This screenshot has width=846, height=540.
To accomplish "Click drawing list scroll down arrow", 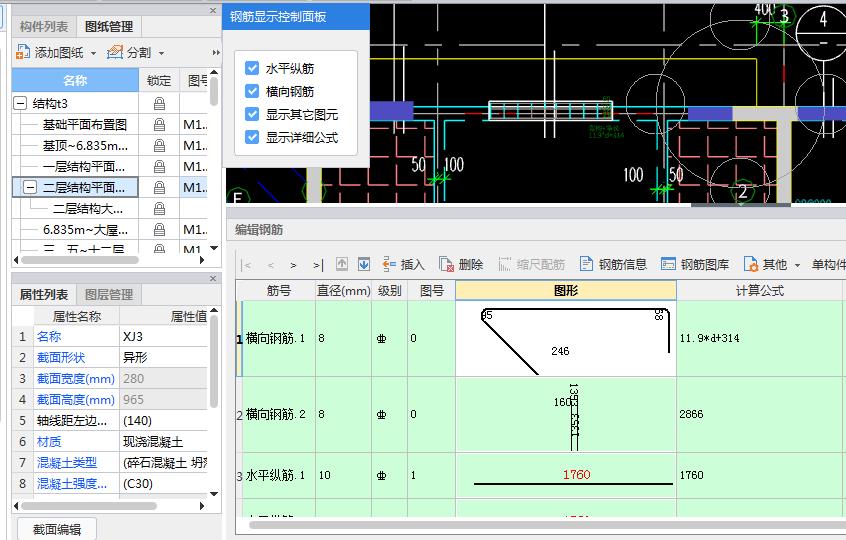I will (214, 248).
